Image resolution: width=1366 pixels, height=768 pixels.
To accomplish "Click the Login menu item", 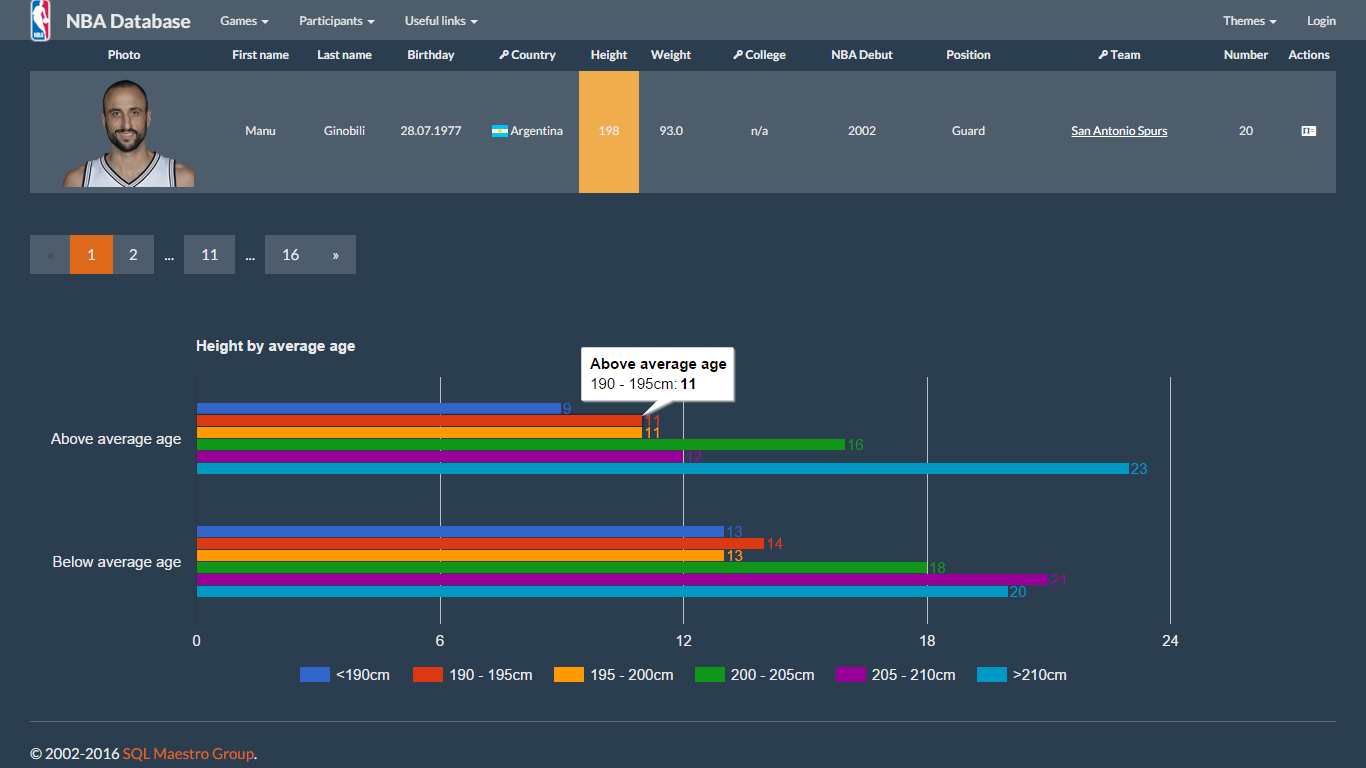I will [x=1321, y=21].
